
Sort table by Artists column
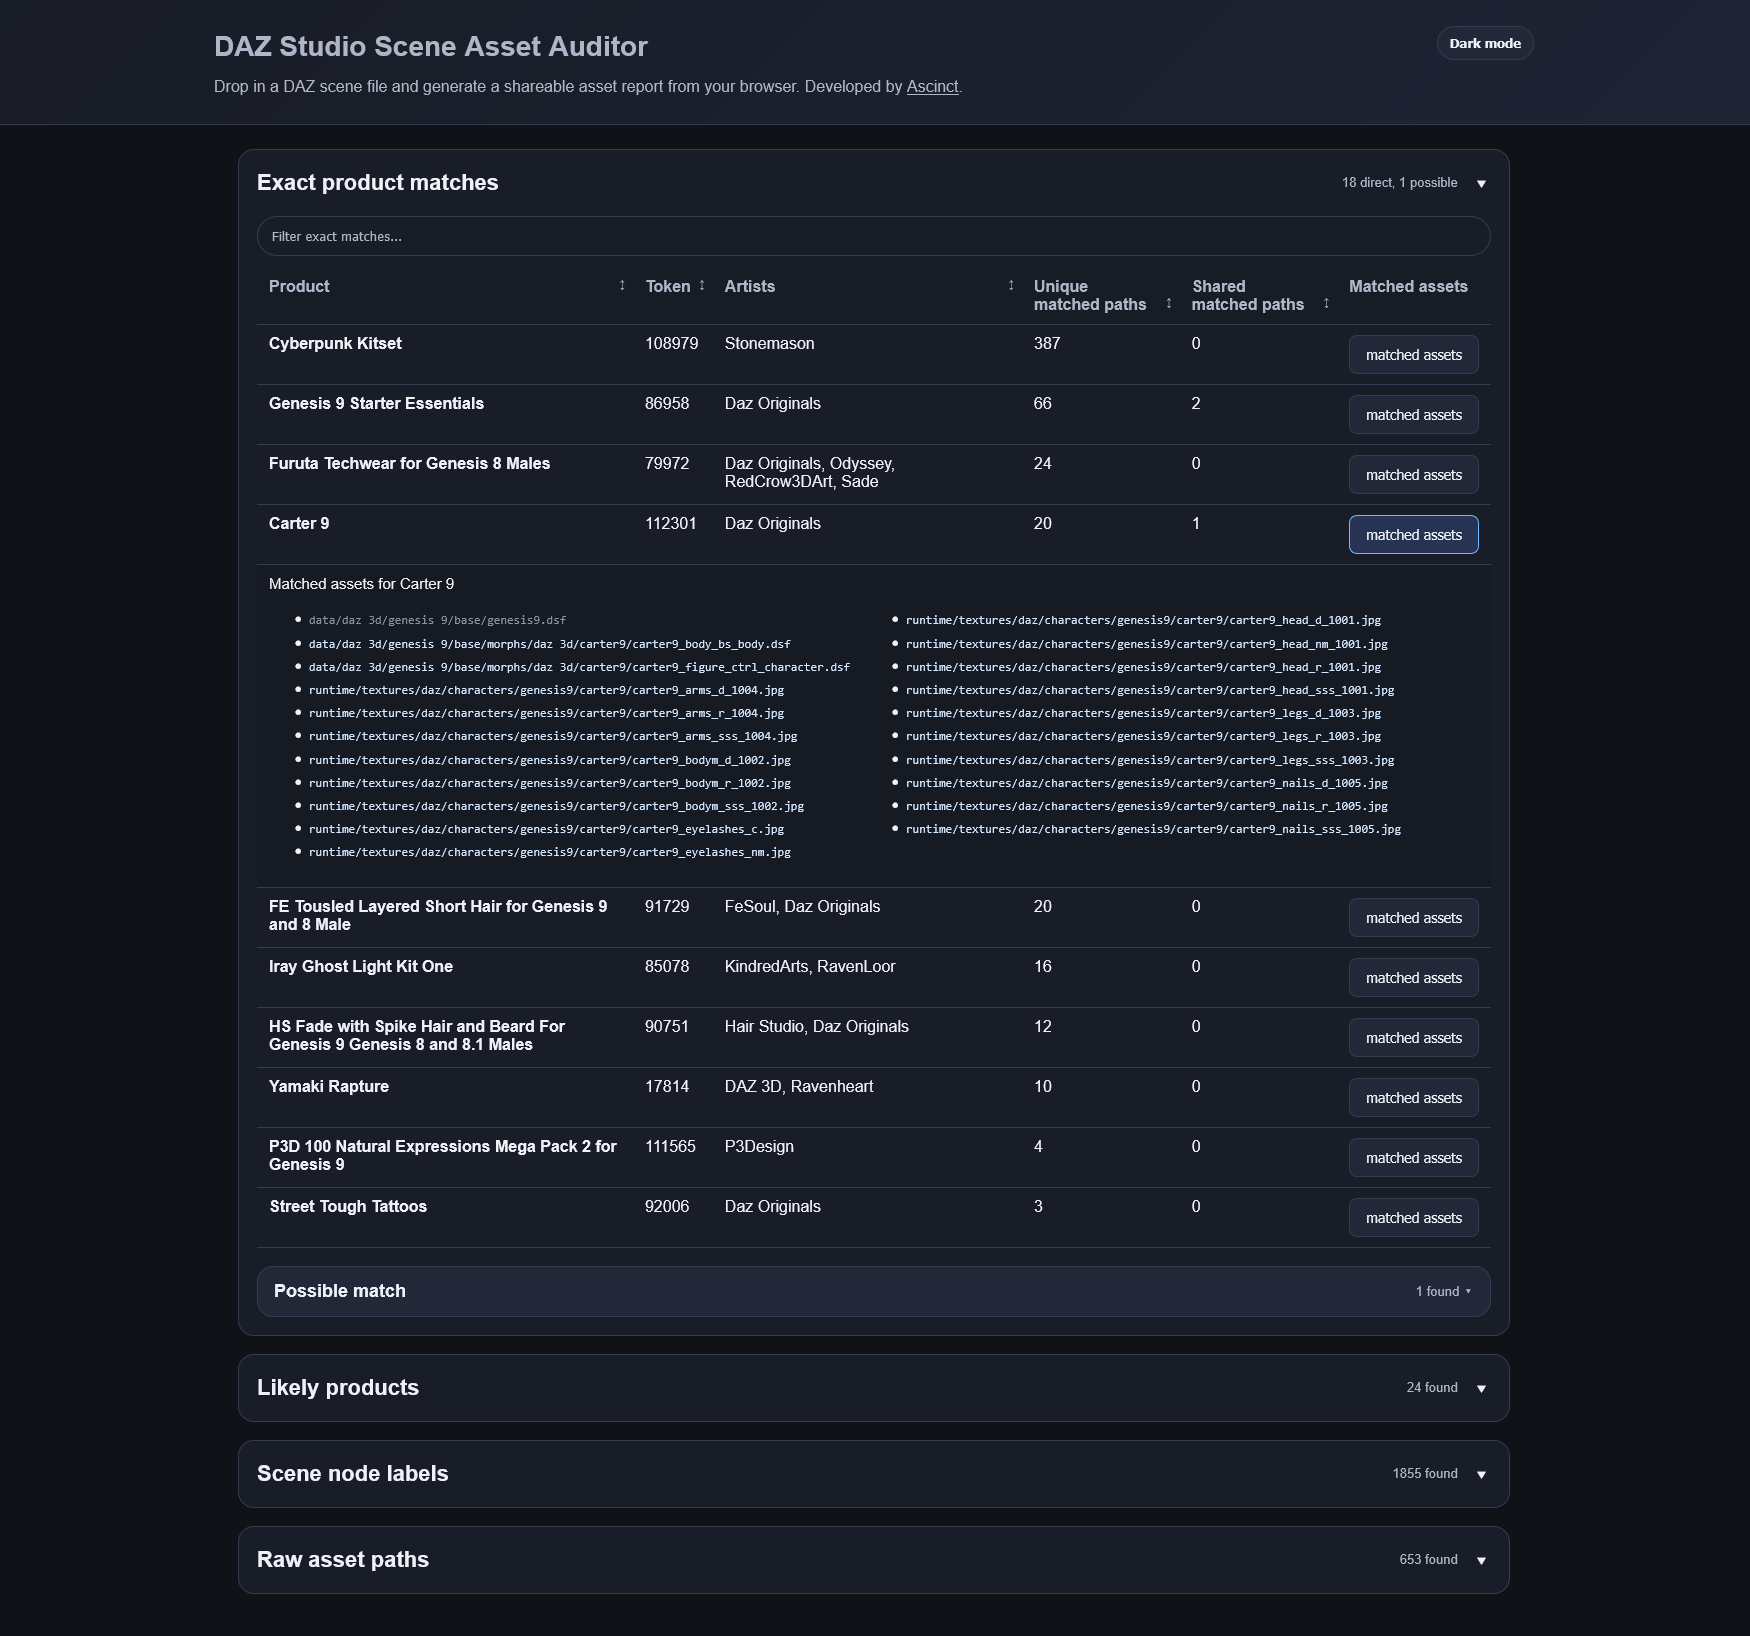1011,286
